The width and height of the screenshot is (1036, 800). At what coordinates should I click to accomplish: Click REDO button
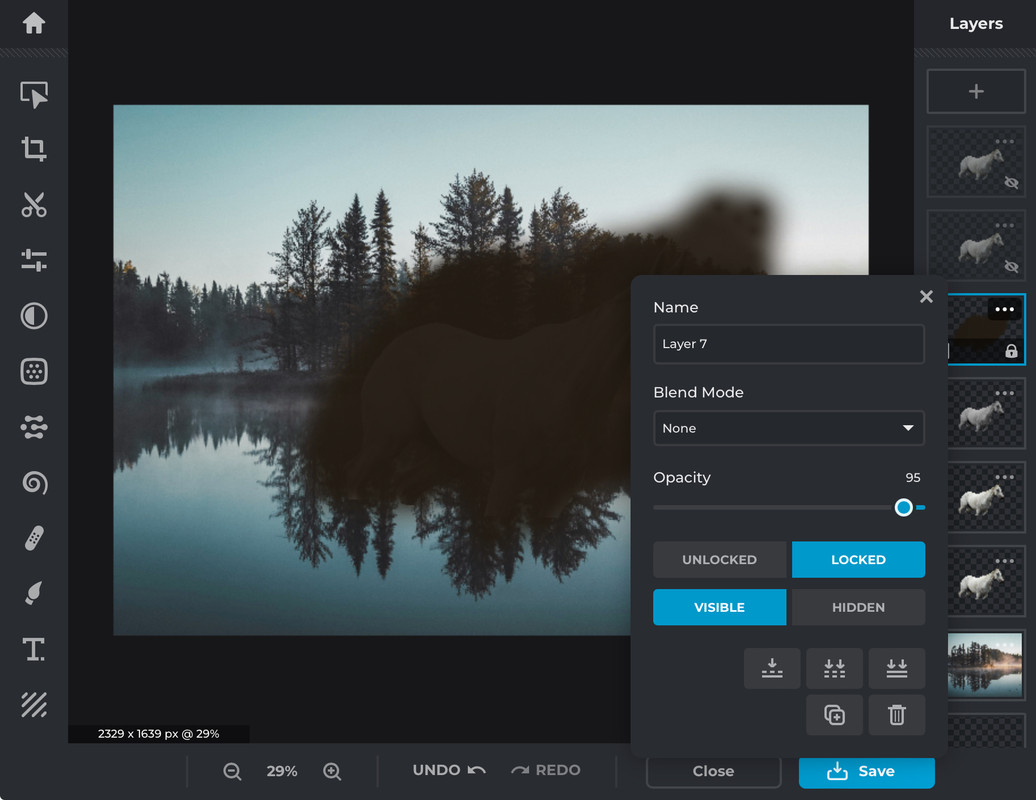click(546, 770)
